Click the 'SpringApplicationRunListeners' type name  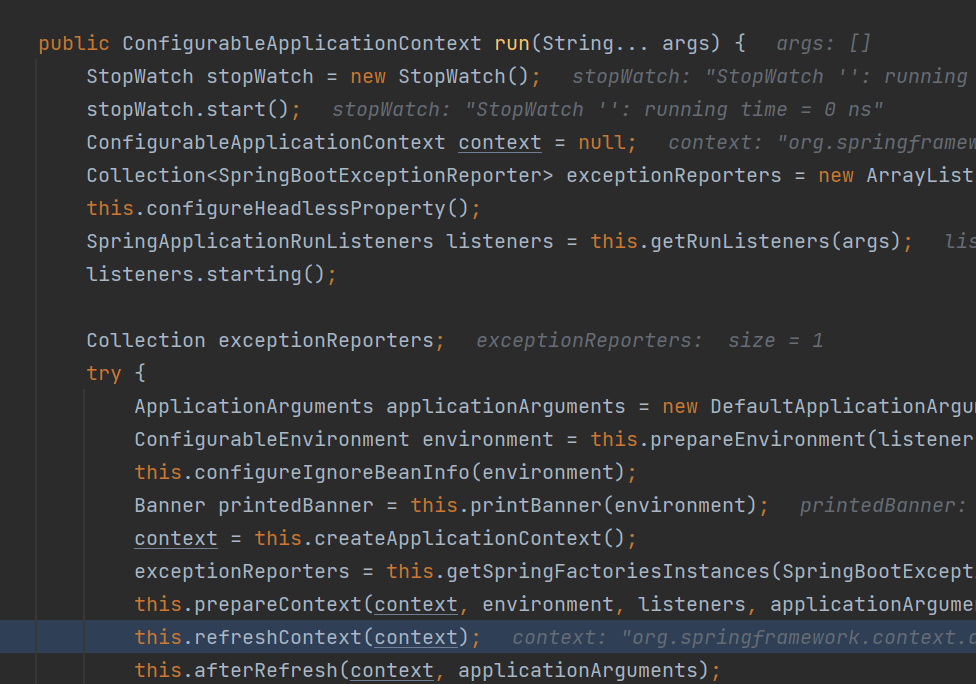click(260, 241)
